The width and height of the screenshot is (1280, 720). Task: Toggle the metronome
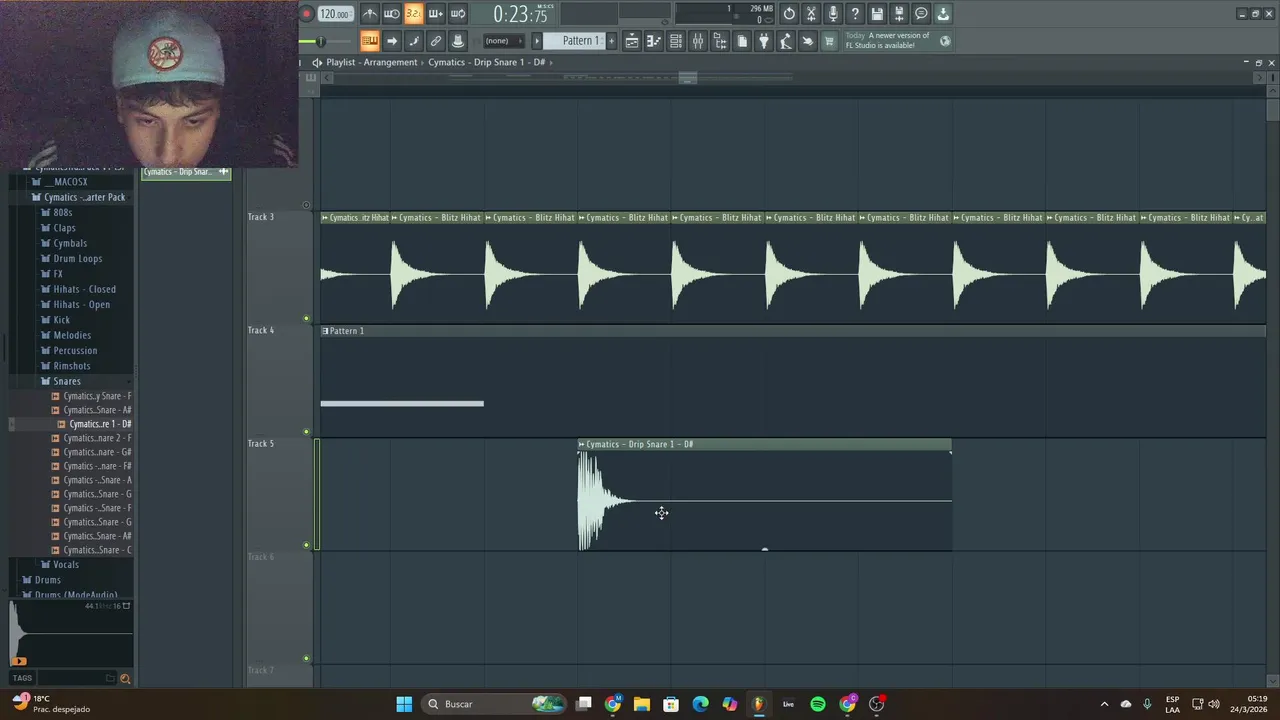click(370, 14)
